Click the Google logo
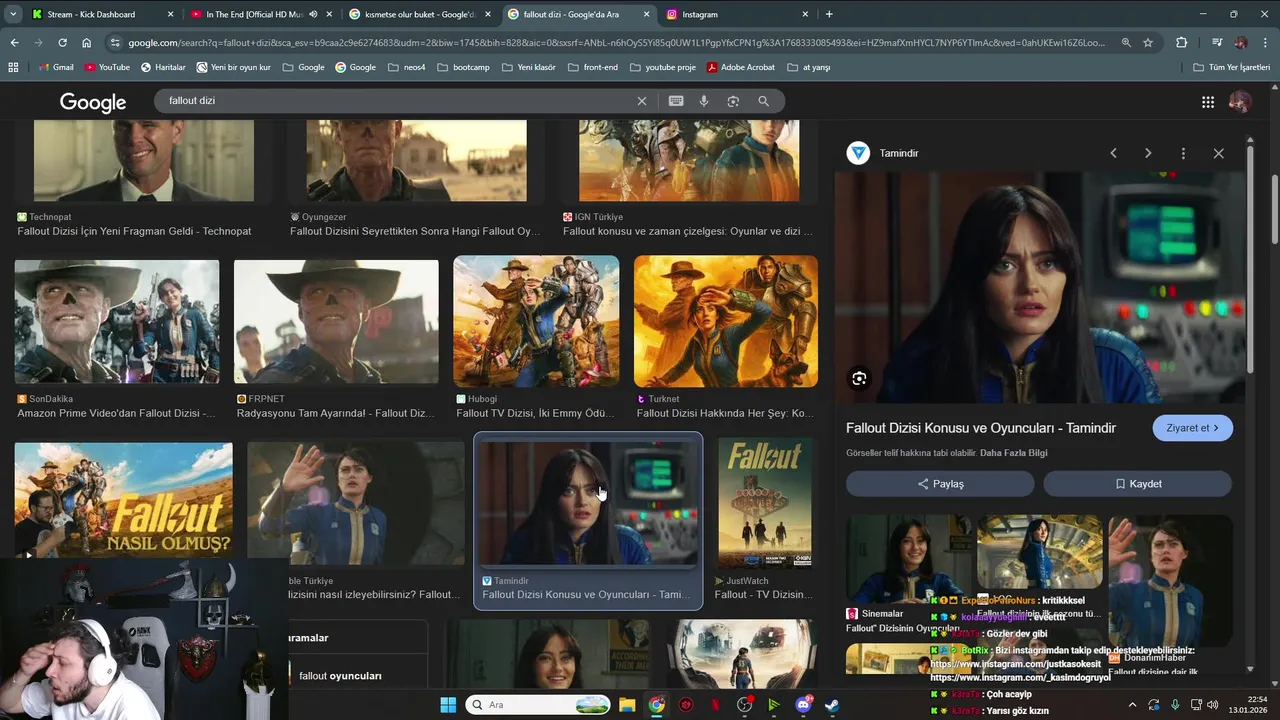This screenshot has height=720, width=1280. click(93, 102)
